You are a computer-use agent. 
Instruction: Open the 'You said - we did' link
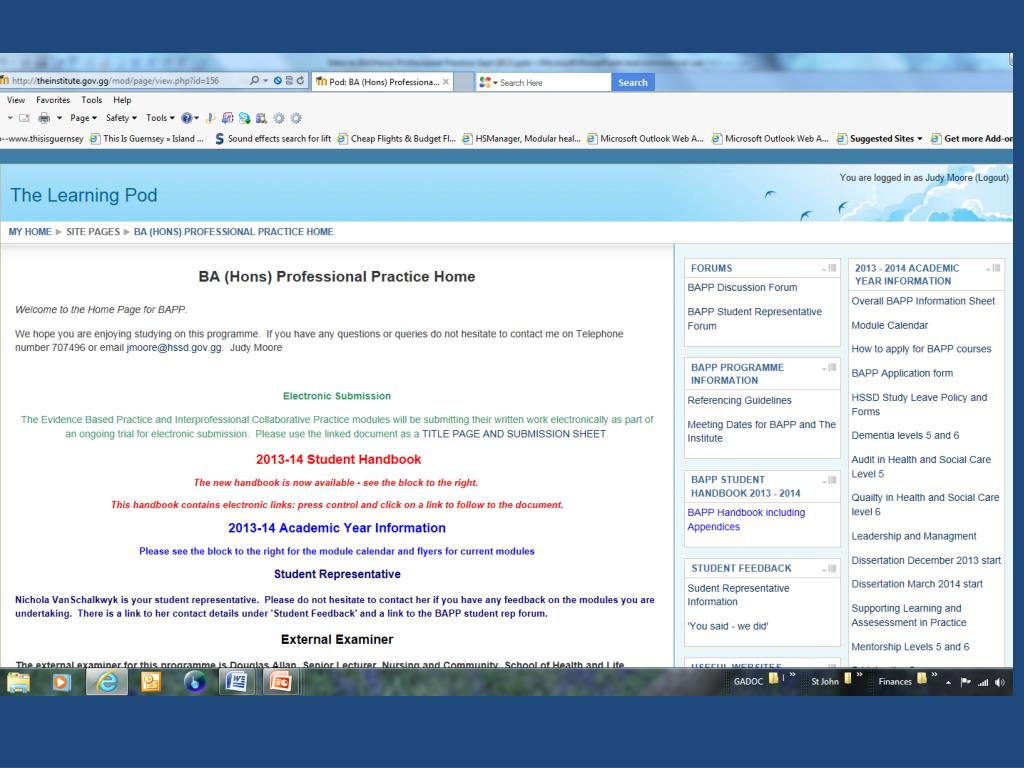tap(728, 626)
